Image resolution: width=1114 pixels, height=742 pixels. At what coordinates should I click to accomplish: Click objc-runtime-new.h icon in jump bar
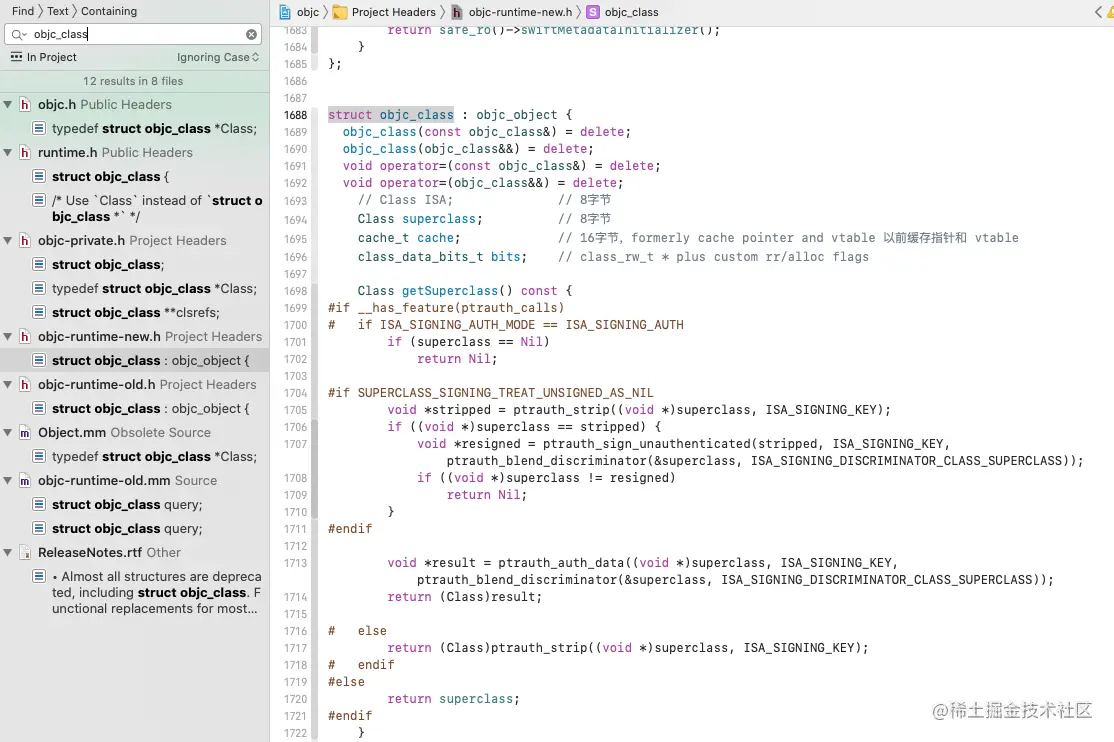click(x=457, y=12)
